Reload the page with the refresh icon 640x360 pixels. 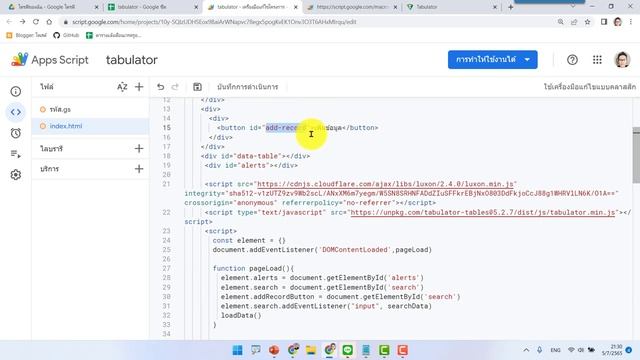[36, 22]
